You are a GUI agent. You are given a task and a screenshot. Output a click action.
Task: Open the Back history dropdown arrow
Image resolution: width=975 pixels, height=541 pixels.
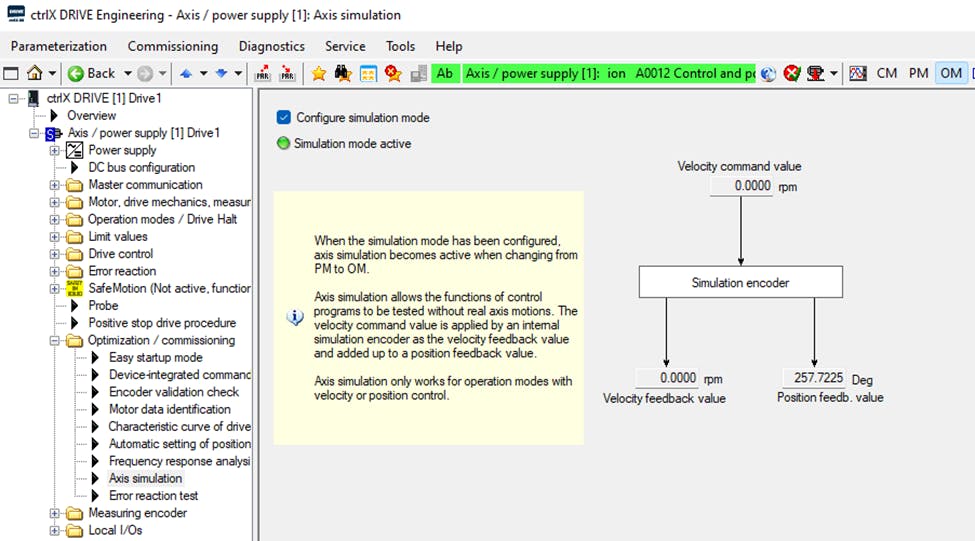tap(126, 73)
